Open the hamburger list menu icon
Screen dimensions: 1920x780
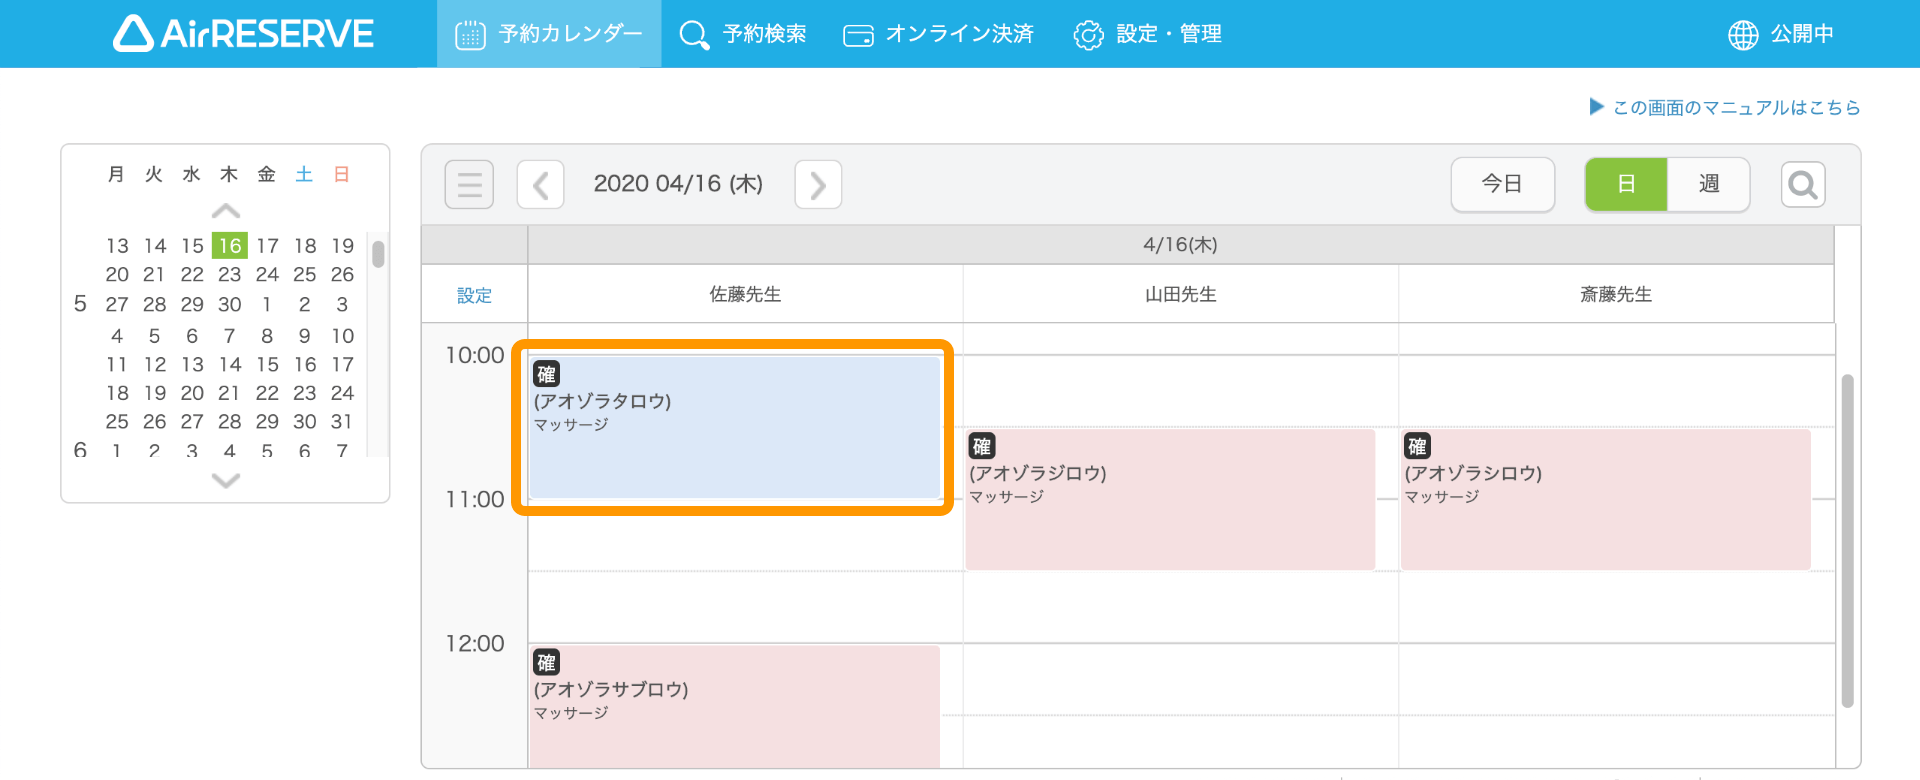469,184
